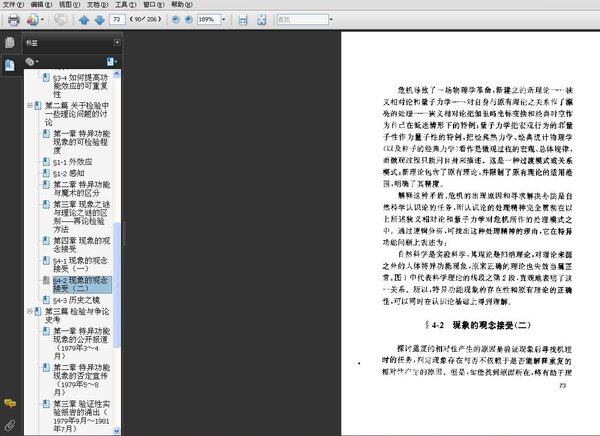Viewport: 600px width, 436px height.
Task: Select bookmark §1-2 感知
Action: [x=69, y=173]
